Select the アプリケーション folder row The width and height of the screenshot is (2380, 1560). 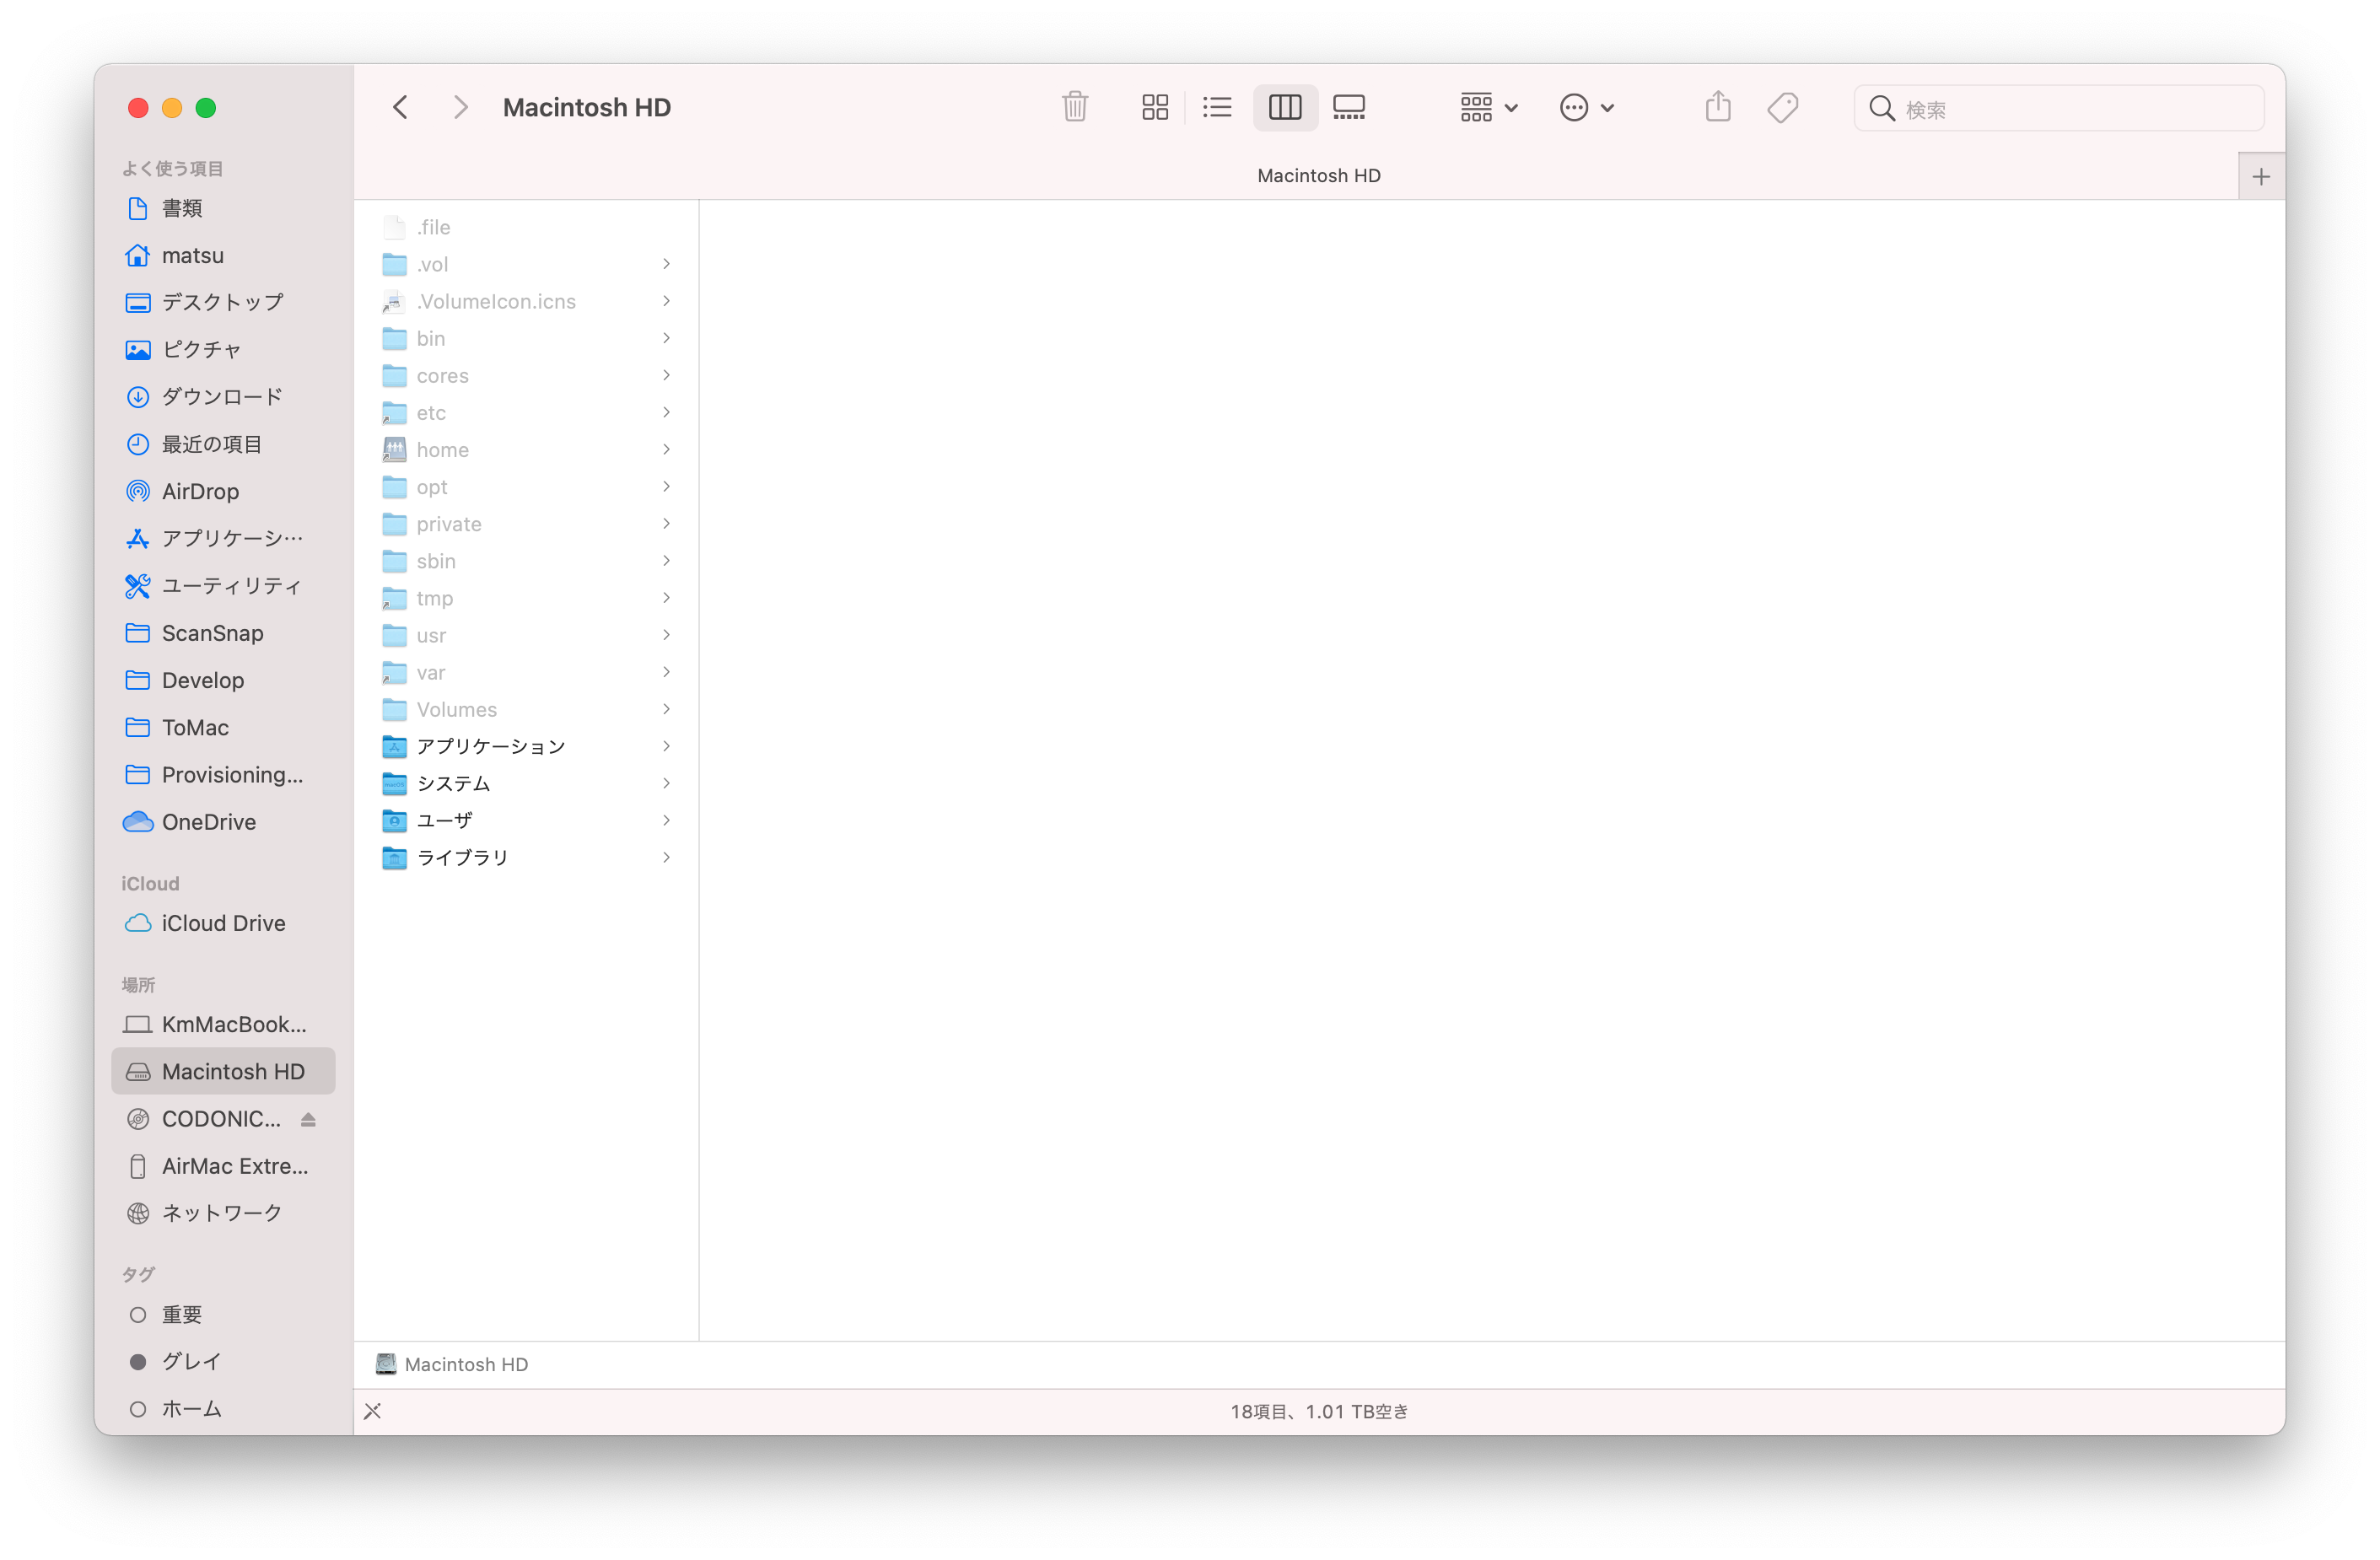click(x=526, y=746)
